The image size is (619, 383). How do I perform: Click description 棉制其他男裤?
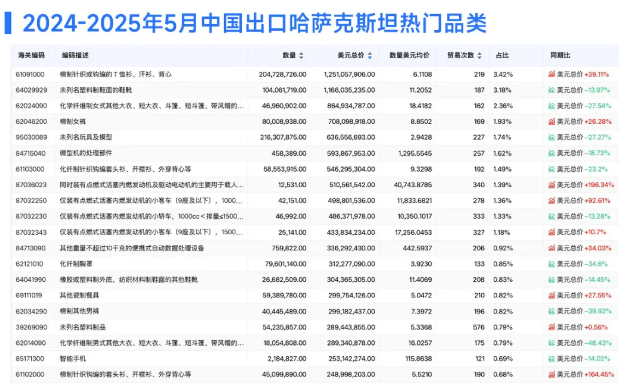click(x=79, y=311)
